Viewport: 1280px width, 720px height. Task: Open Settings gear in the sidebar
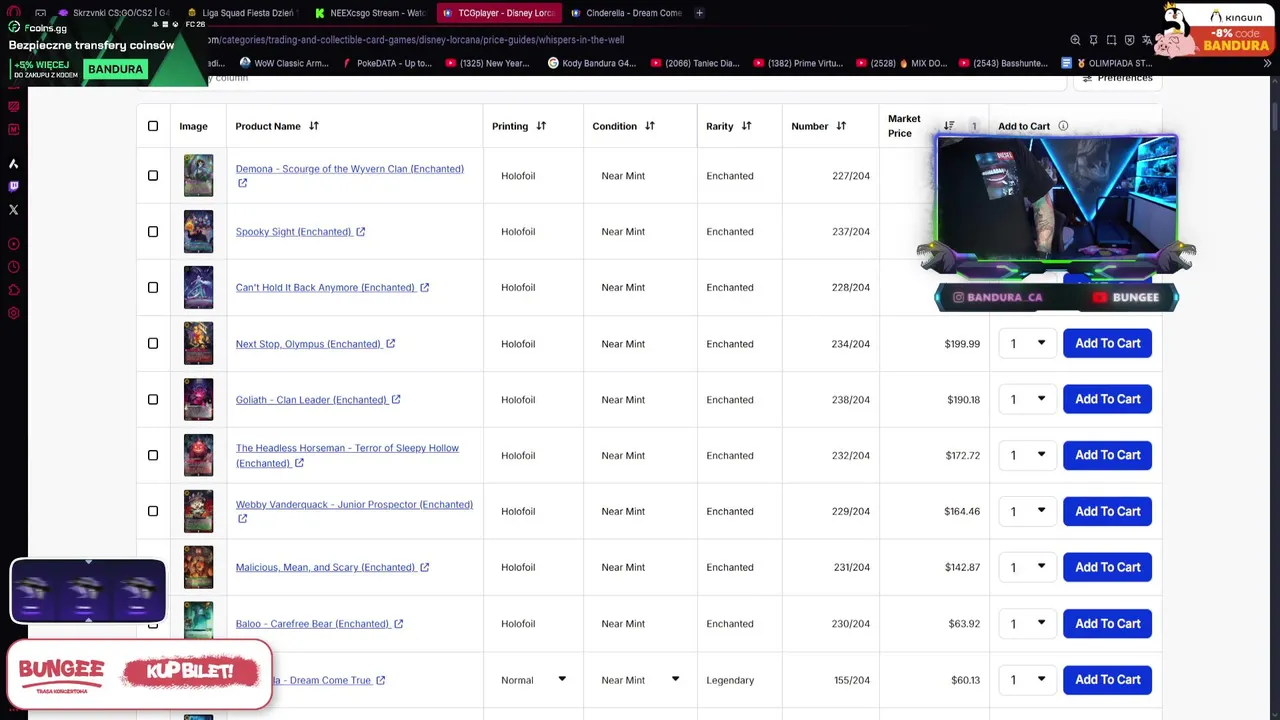point(13,313)
